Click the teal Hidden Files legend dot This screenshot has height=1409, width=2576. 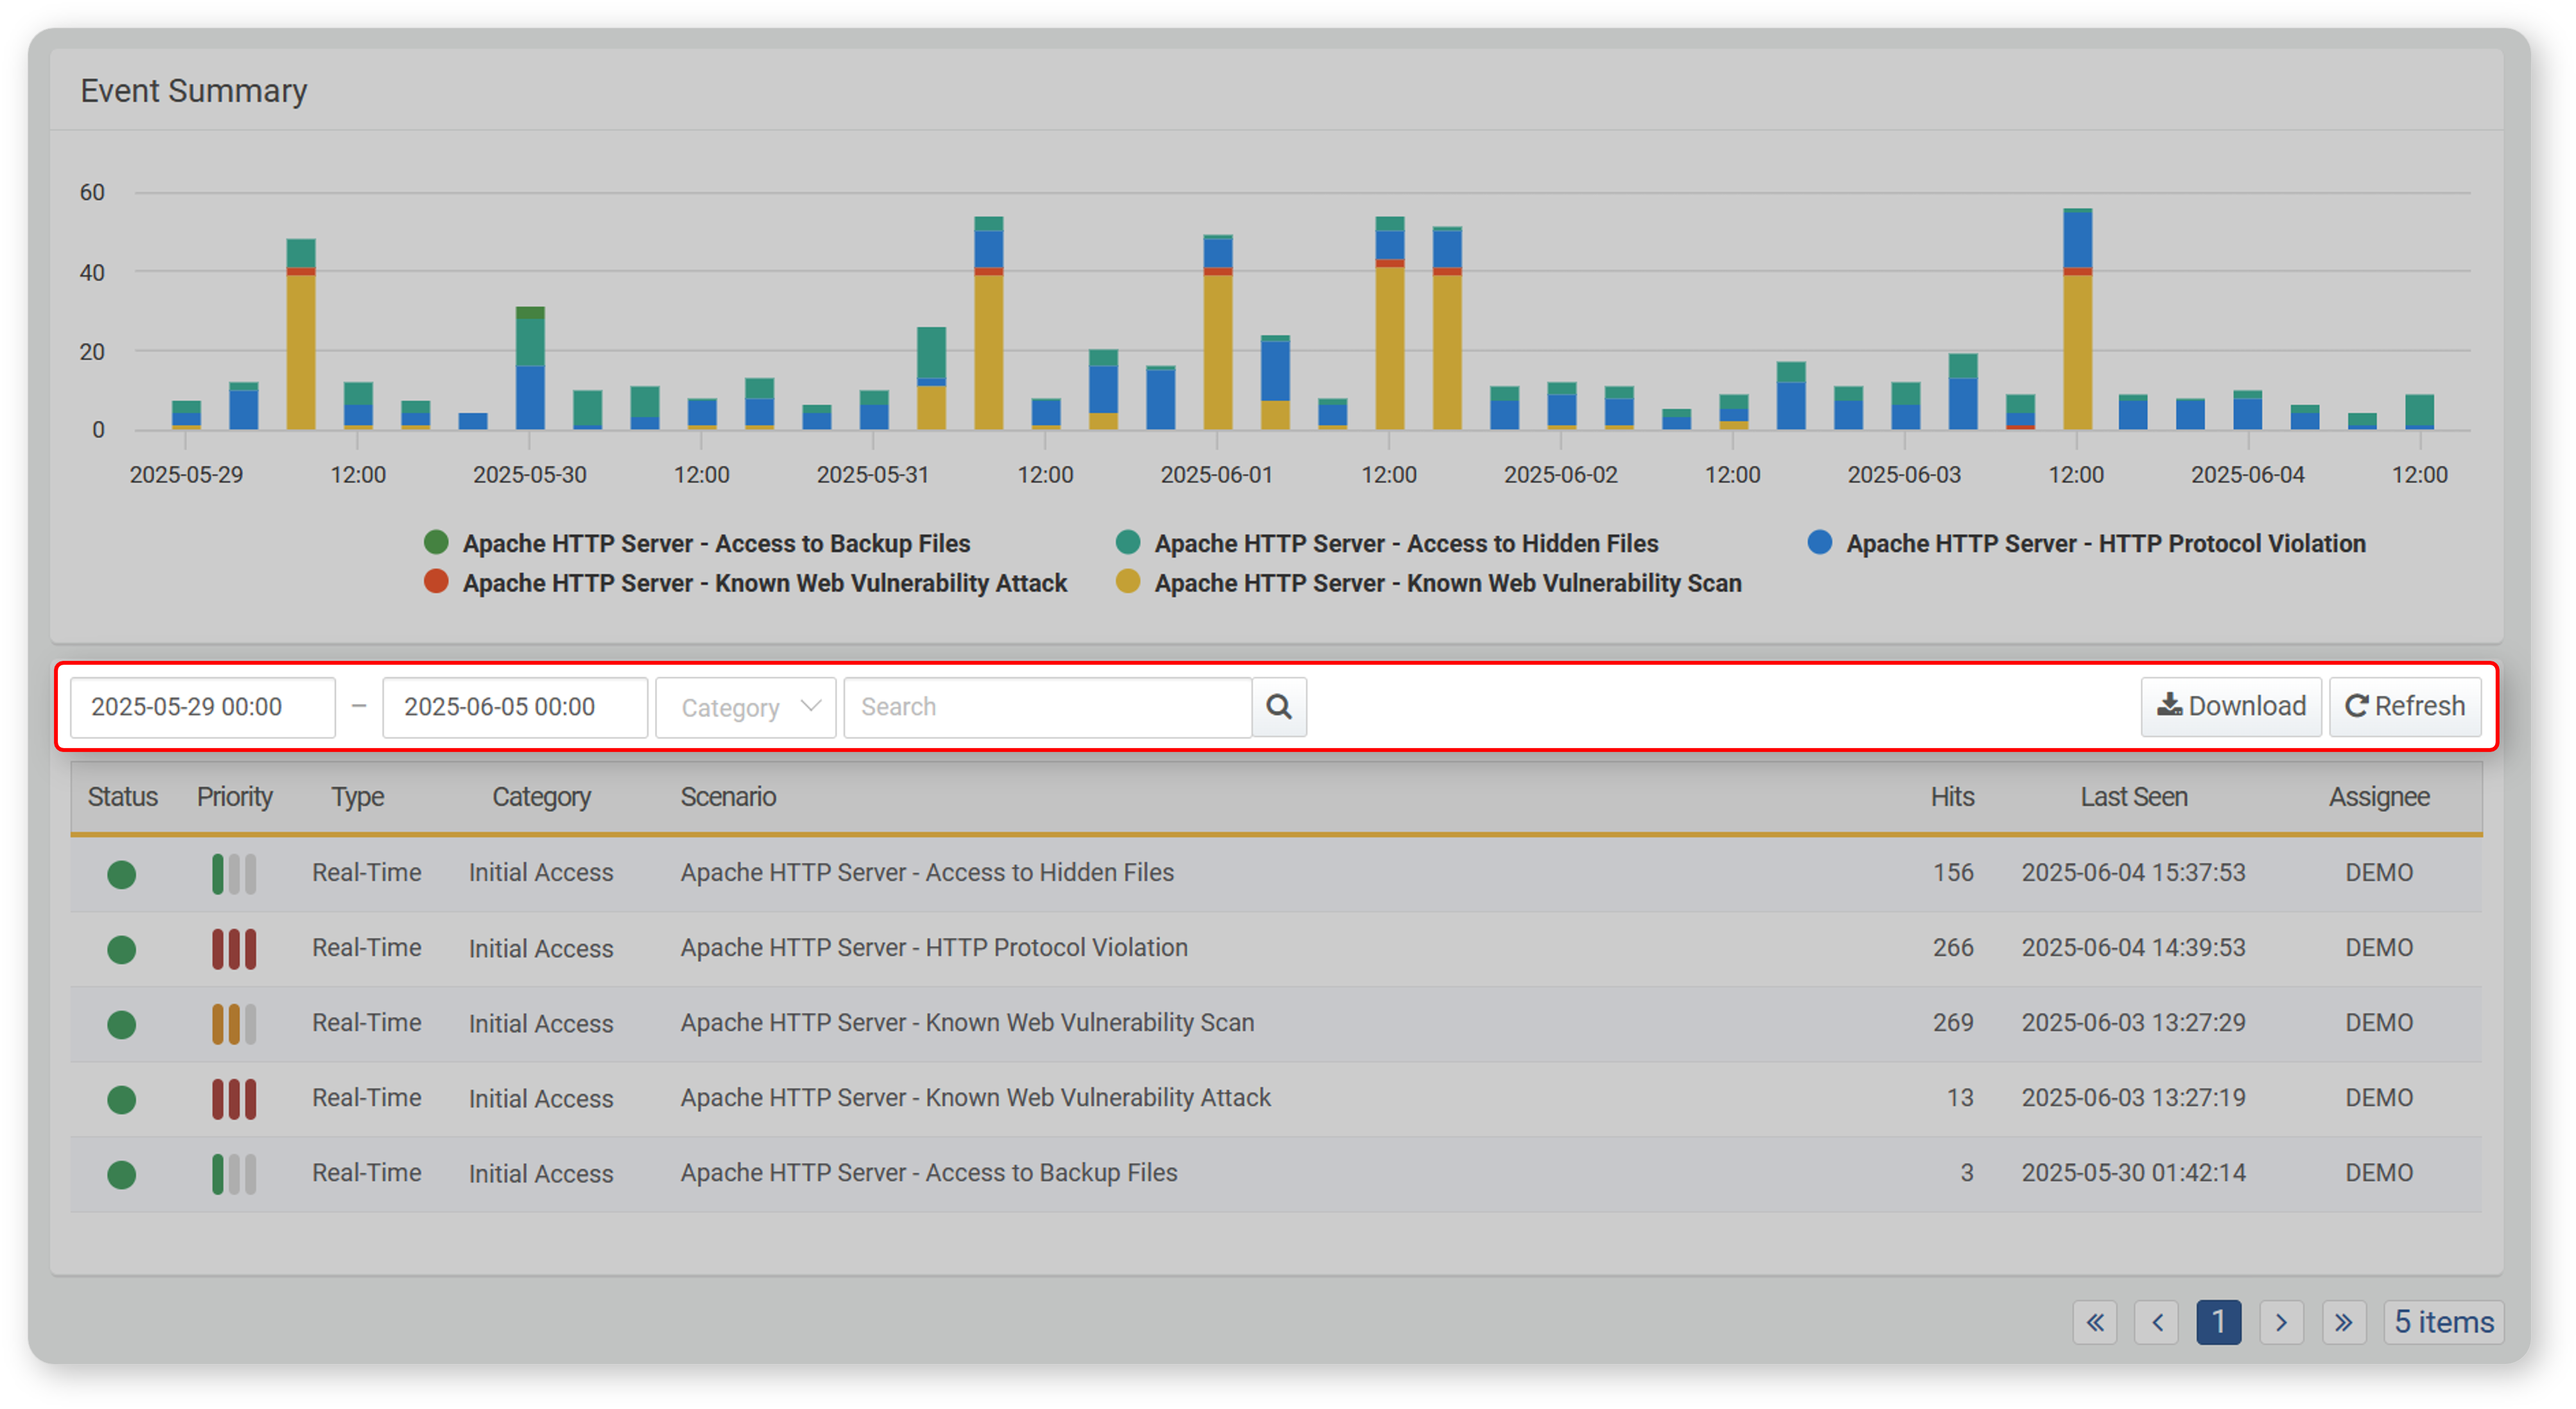(1128, 542)
